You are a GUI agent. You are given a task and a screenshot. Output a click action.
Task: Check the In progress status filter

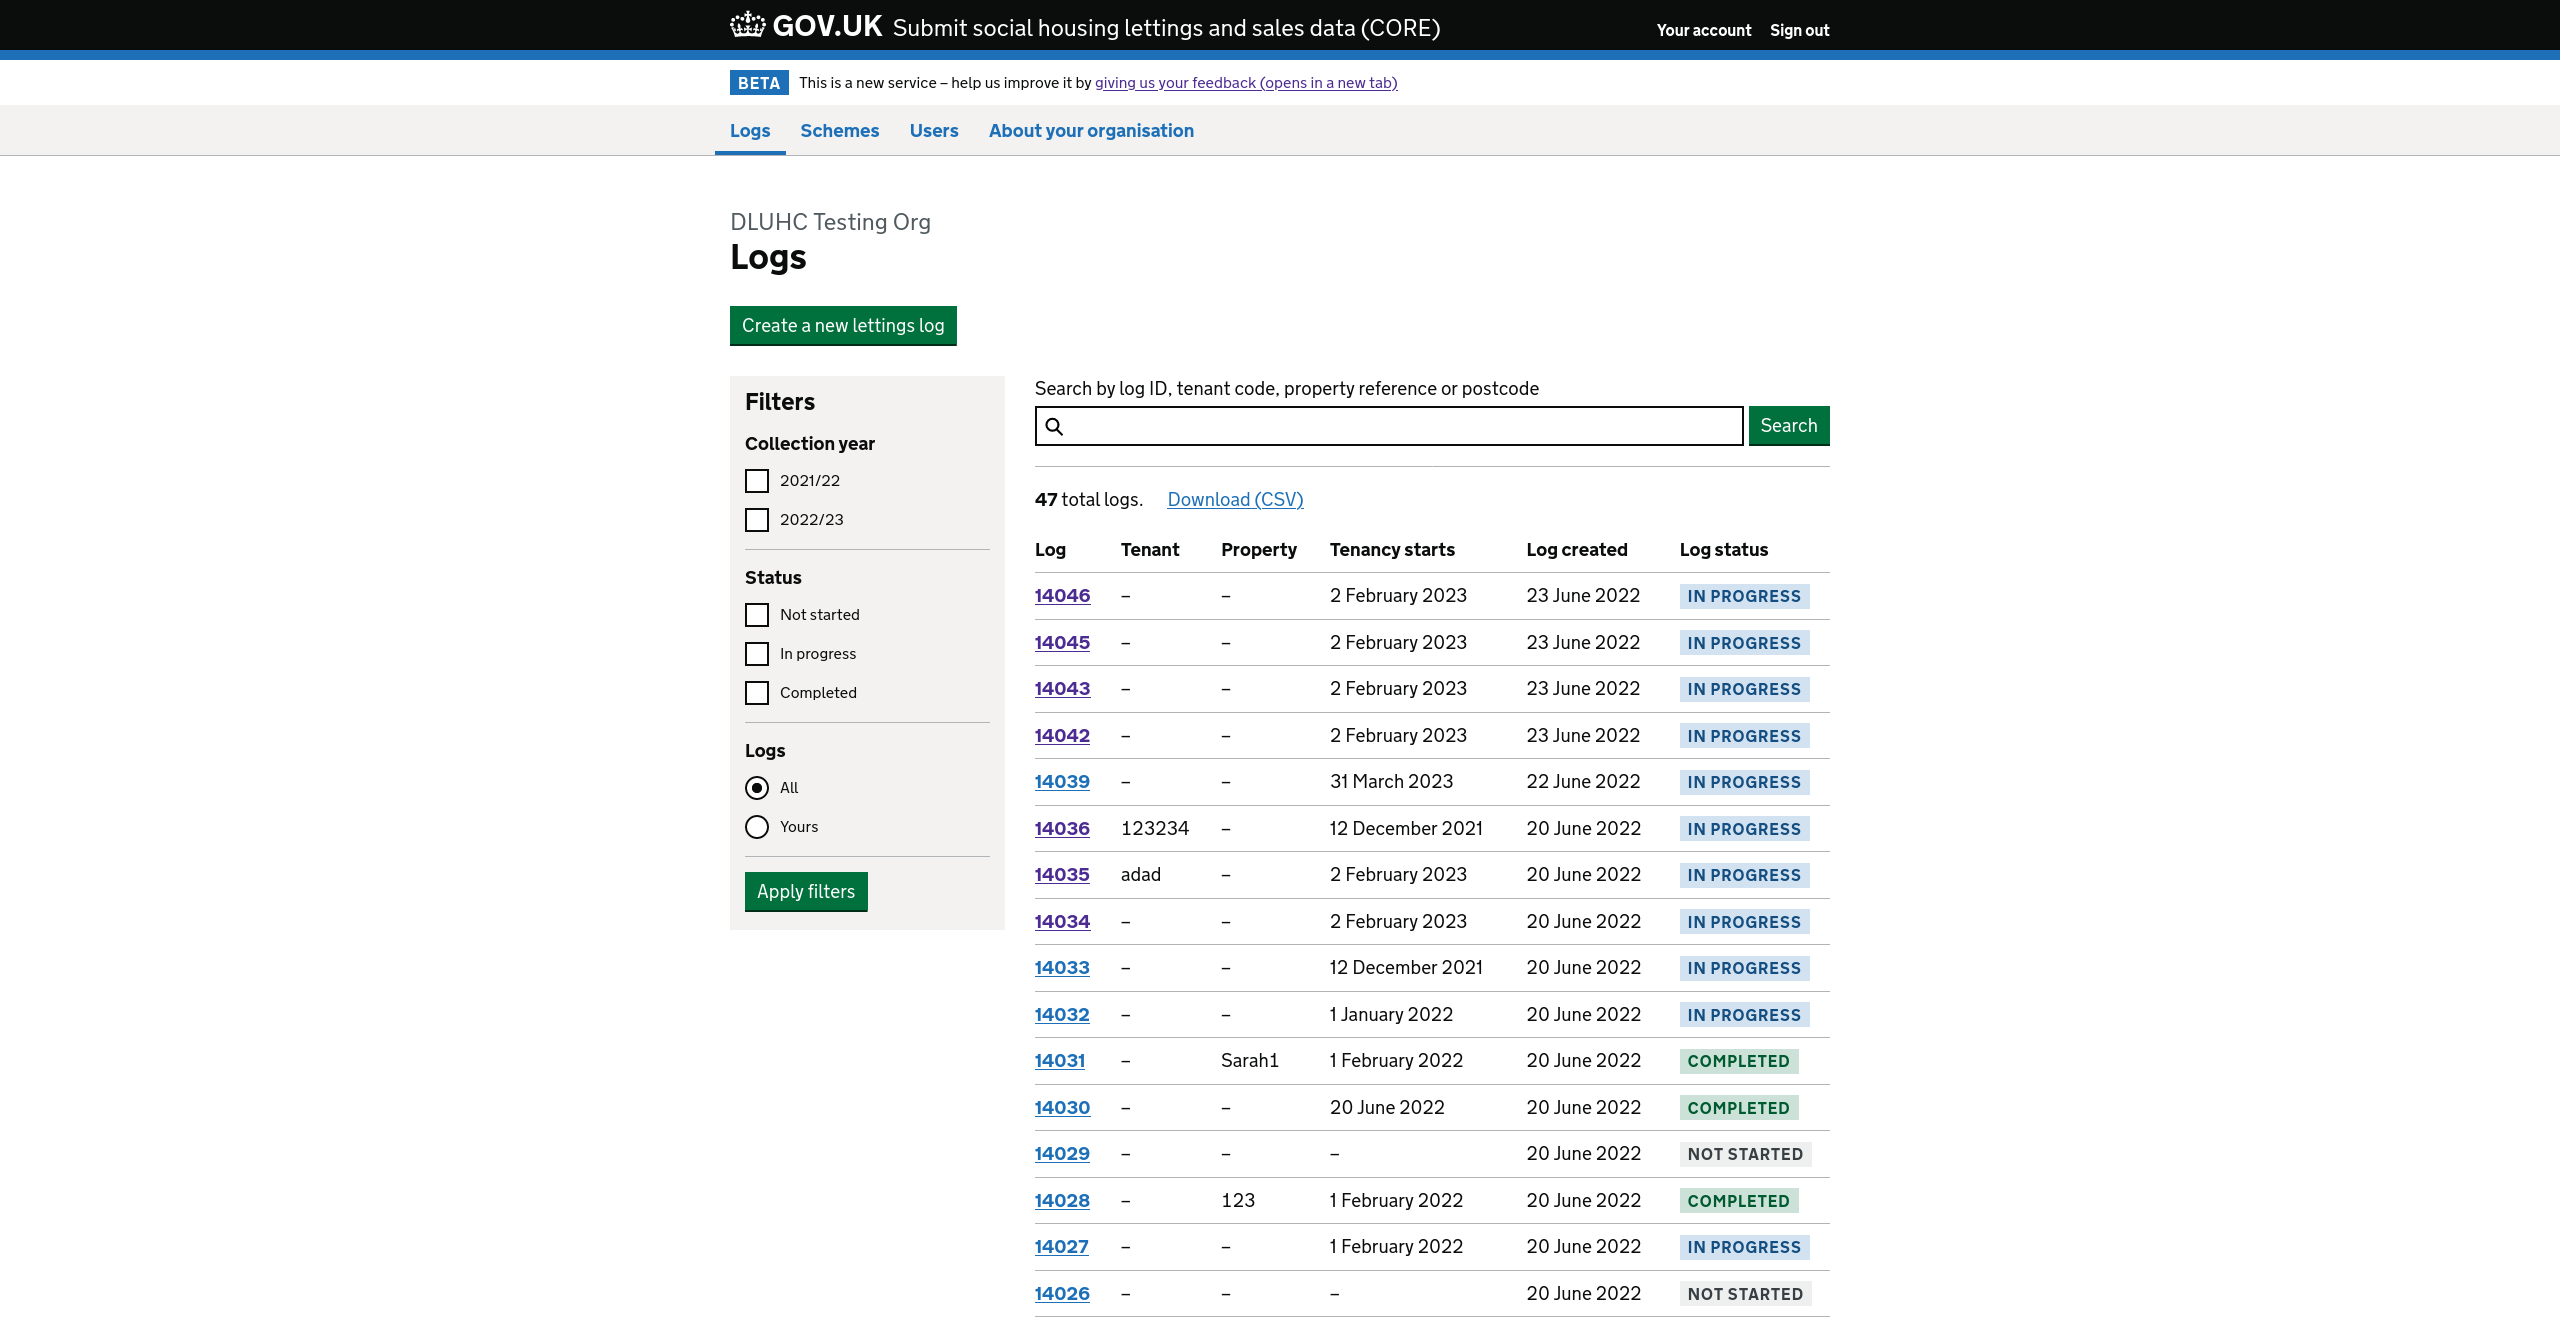757,654
